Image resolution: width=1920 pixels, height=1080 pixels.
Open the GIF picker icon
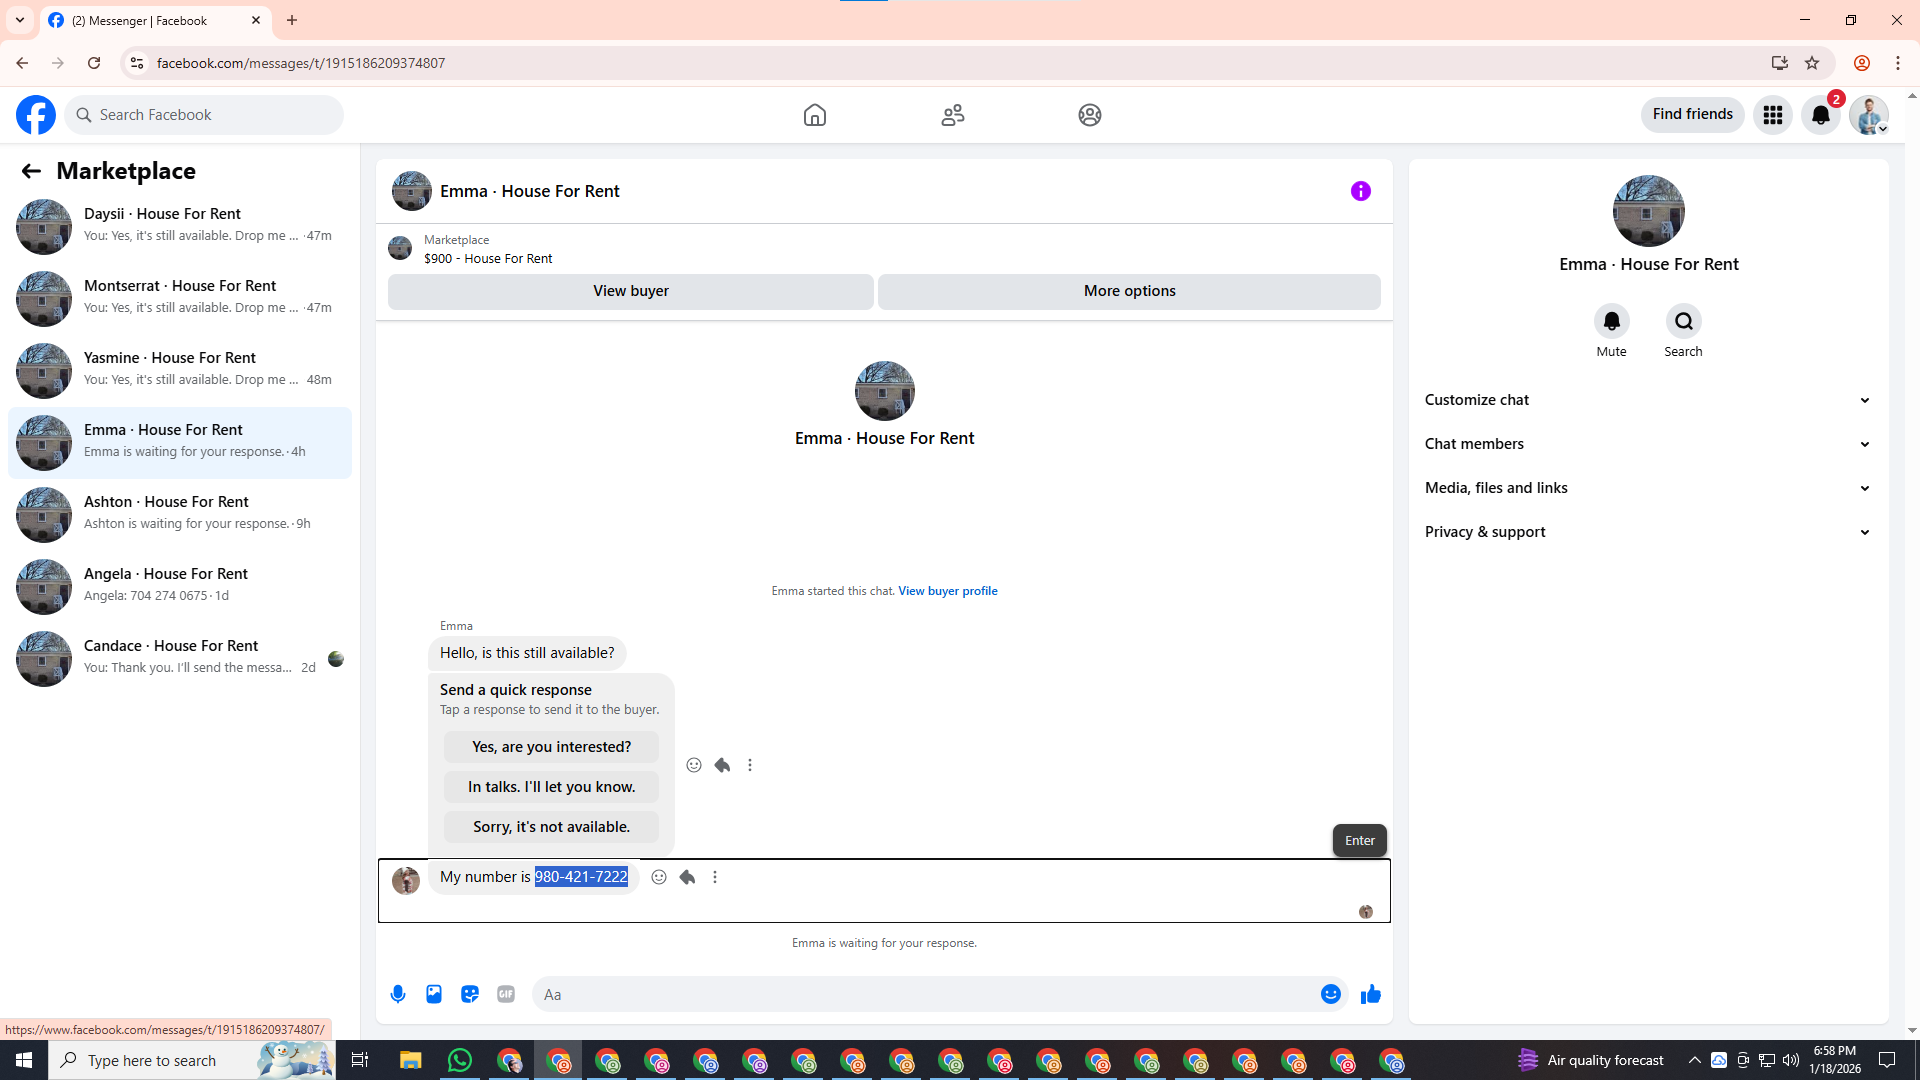click(506, 994)
